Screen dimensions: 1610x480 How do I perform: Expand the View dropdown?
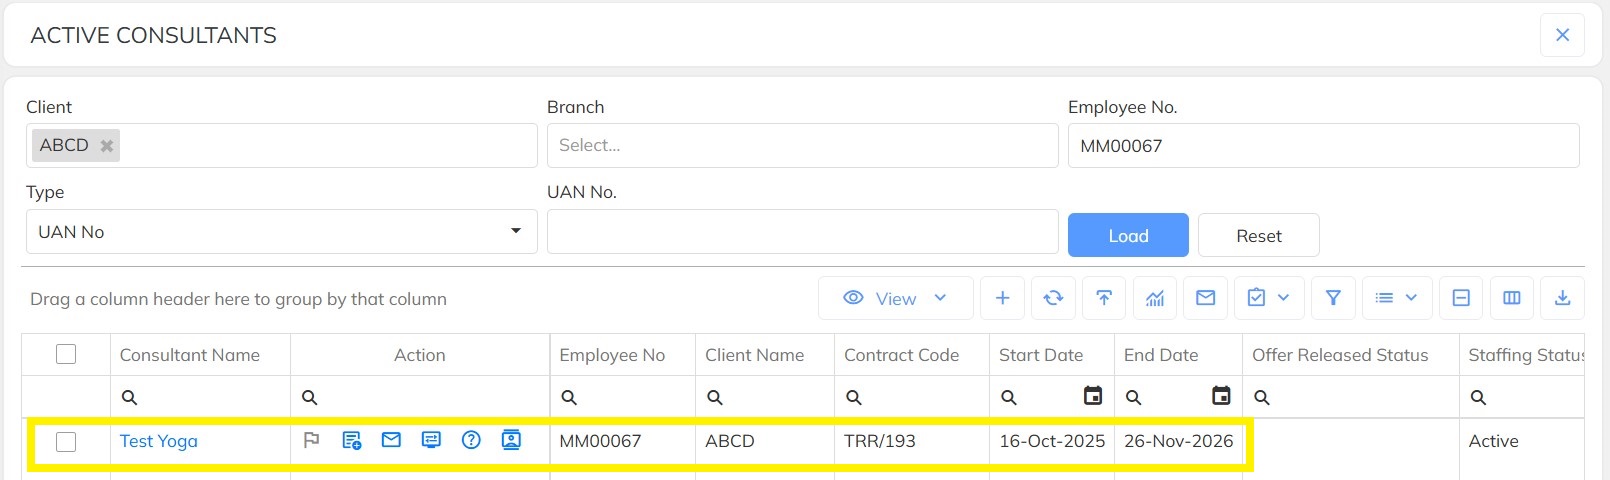(895, 298)
